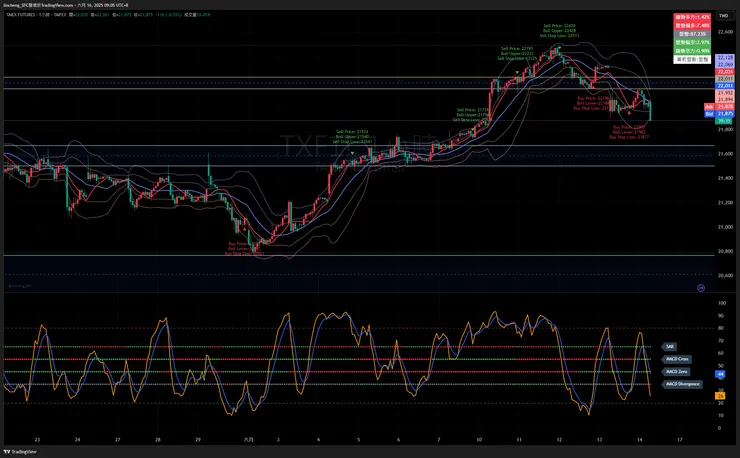The width and height of the screenshot is (740, 458).
Task: Click date label 23 on the time axis
Action: point(37,440)
